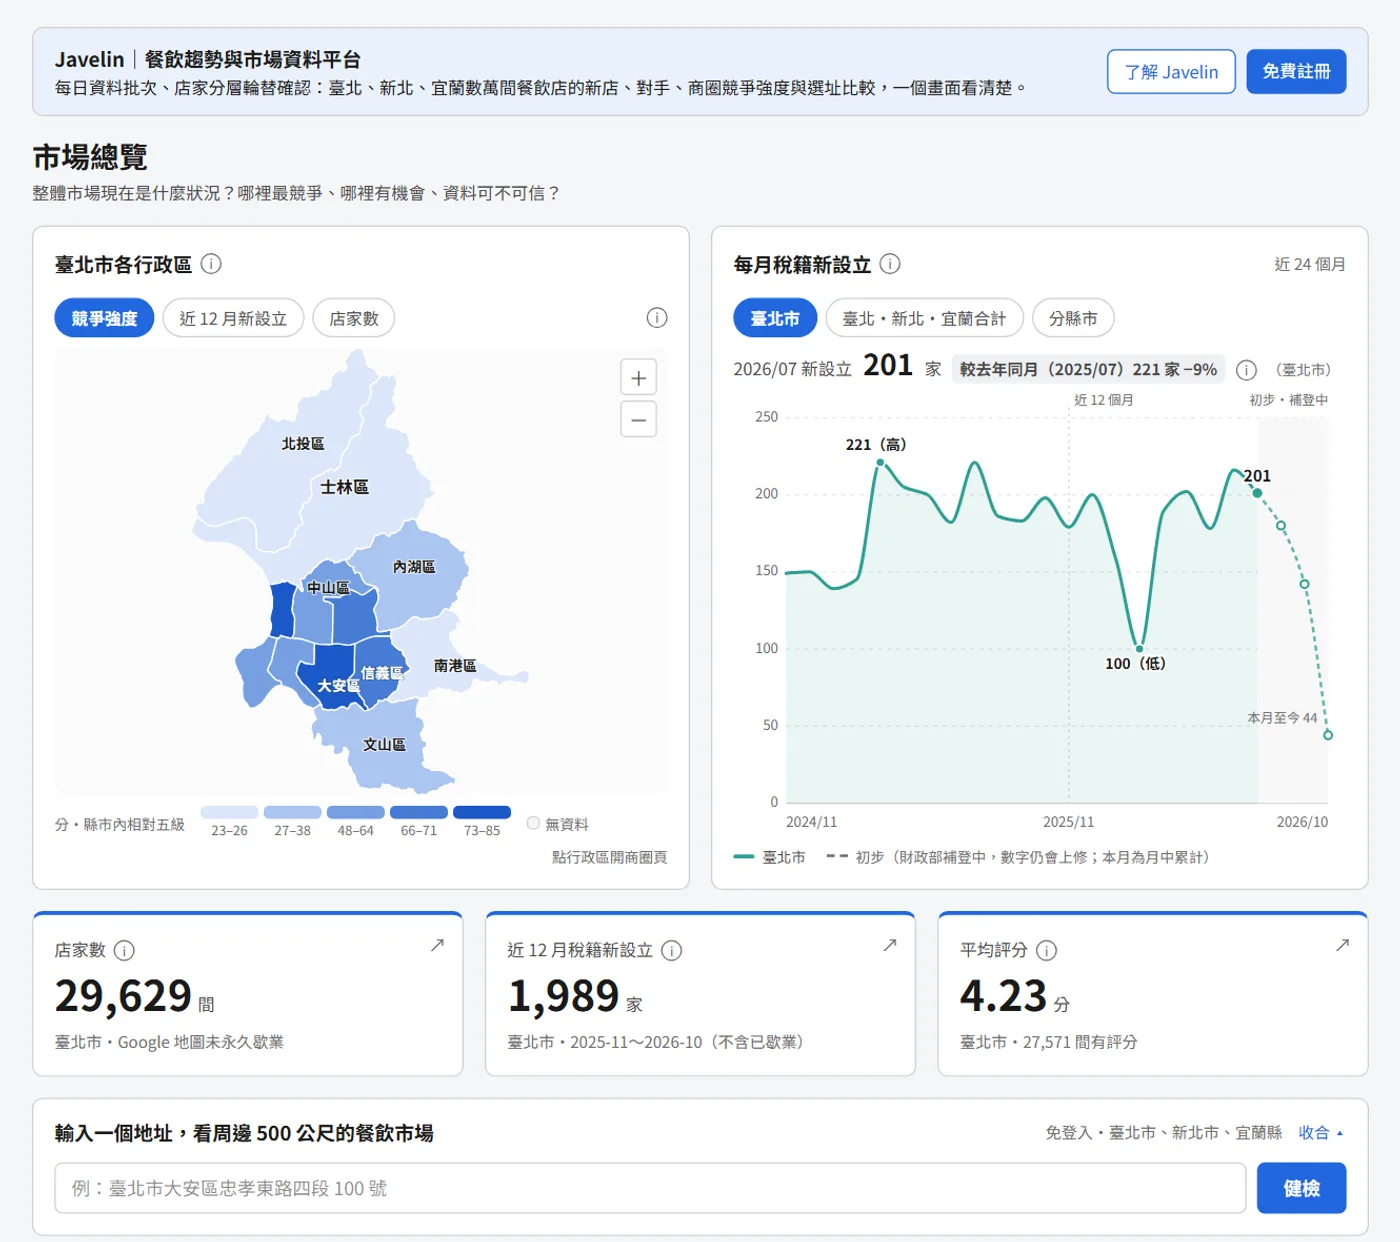Click the 48–64 legend color swatch
The height and width of the screenshot is (1242, 1400).
pyautogui.click(x=355, y=812)
